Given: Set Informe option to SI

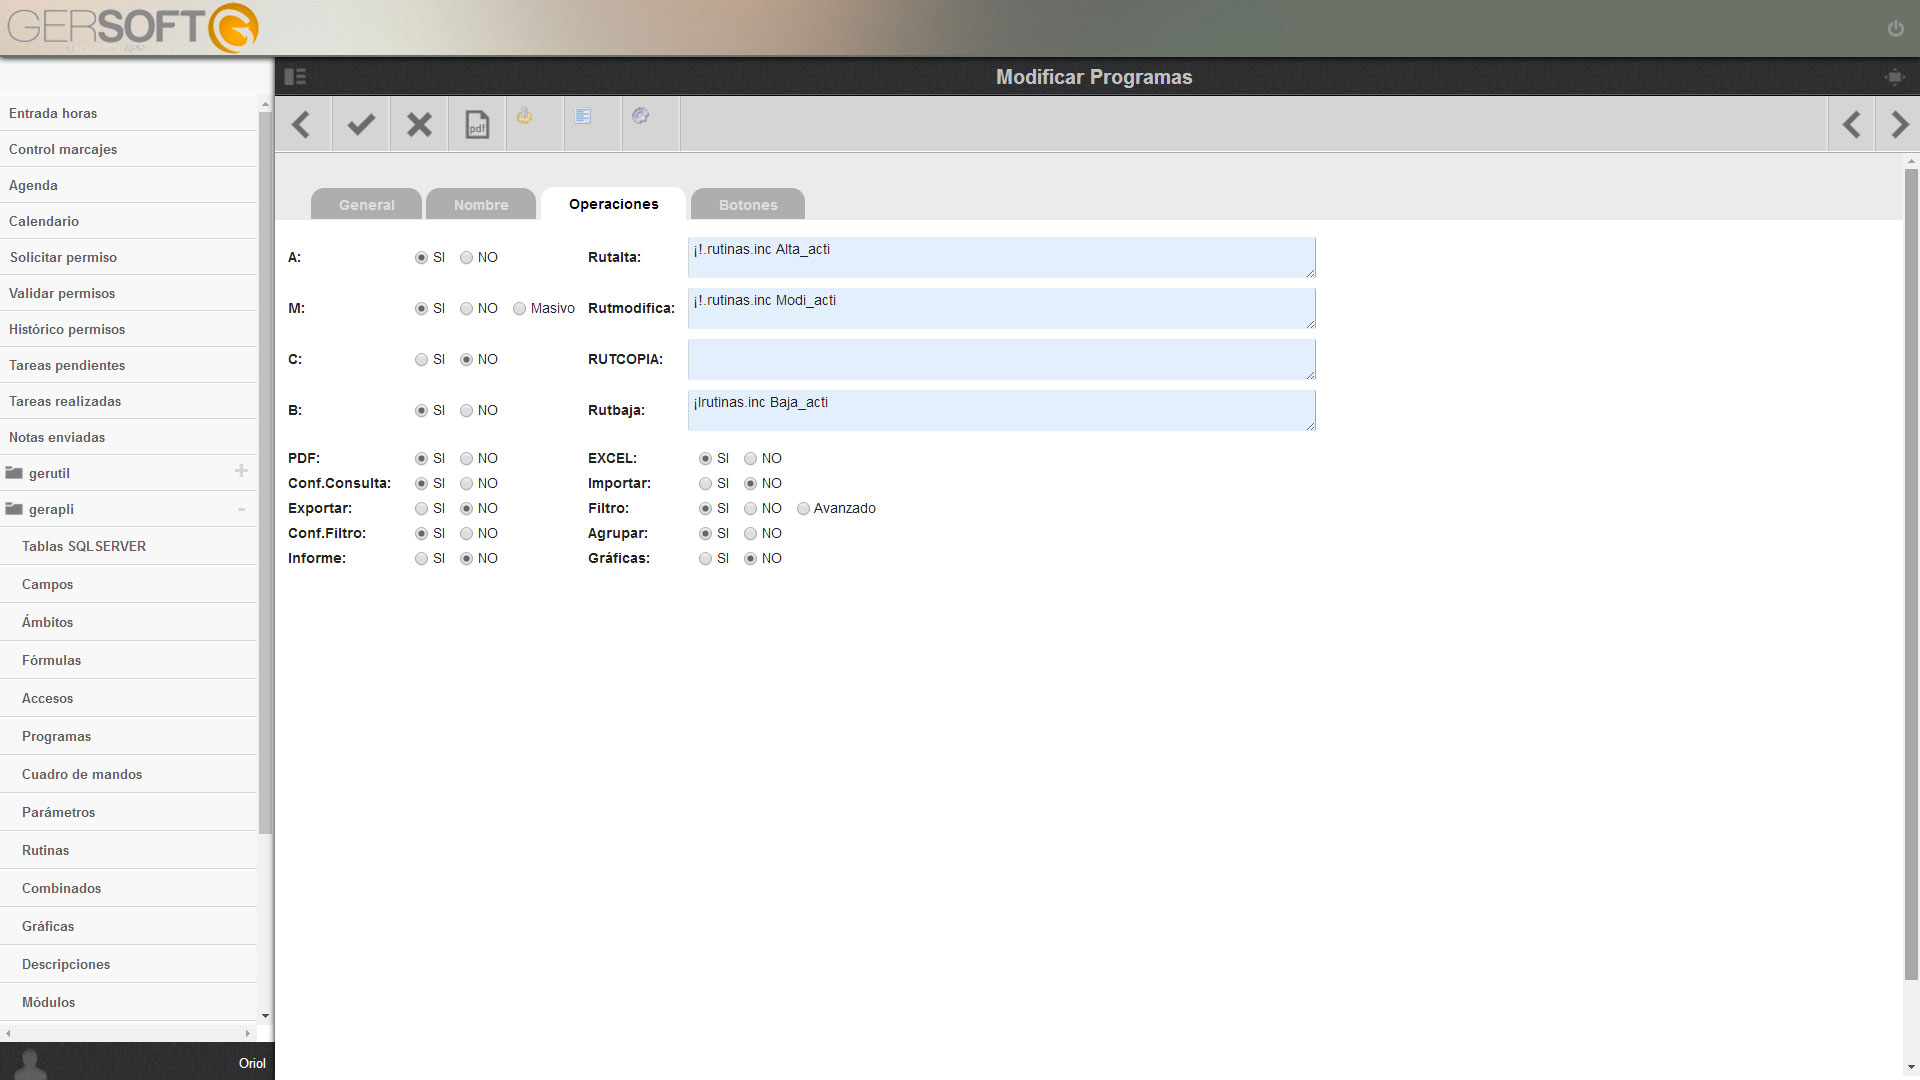Looking at the screenshot, I should 421,559.
